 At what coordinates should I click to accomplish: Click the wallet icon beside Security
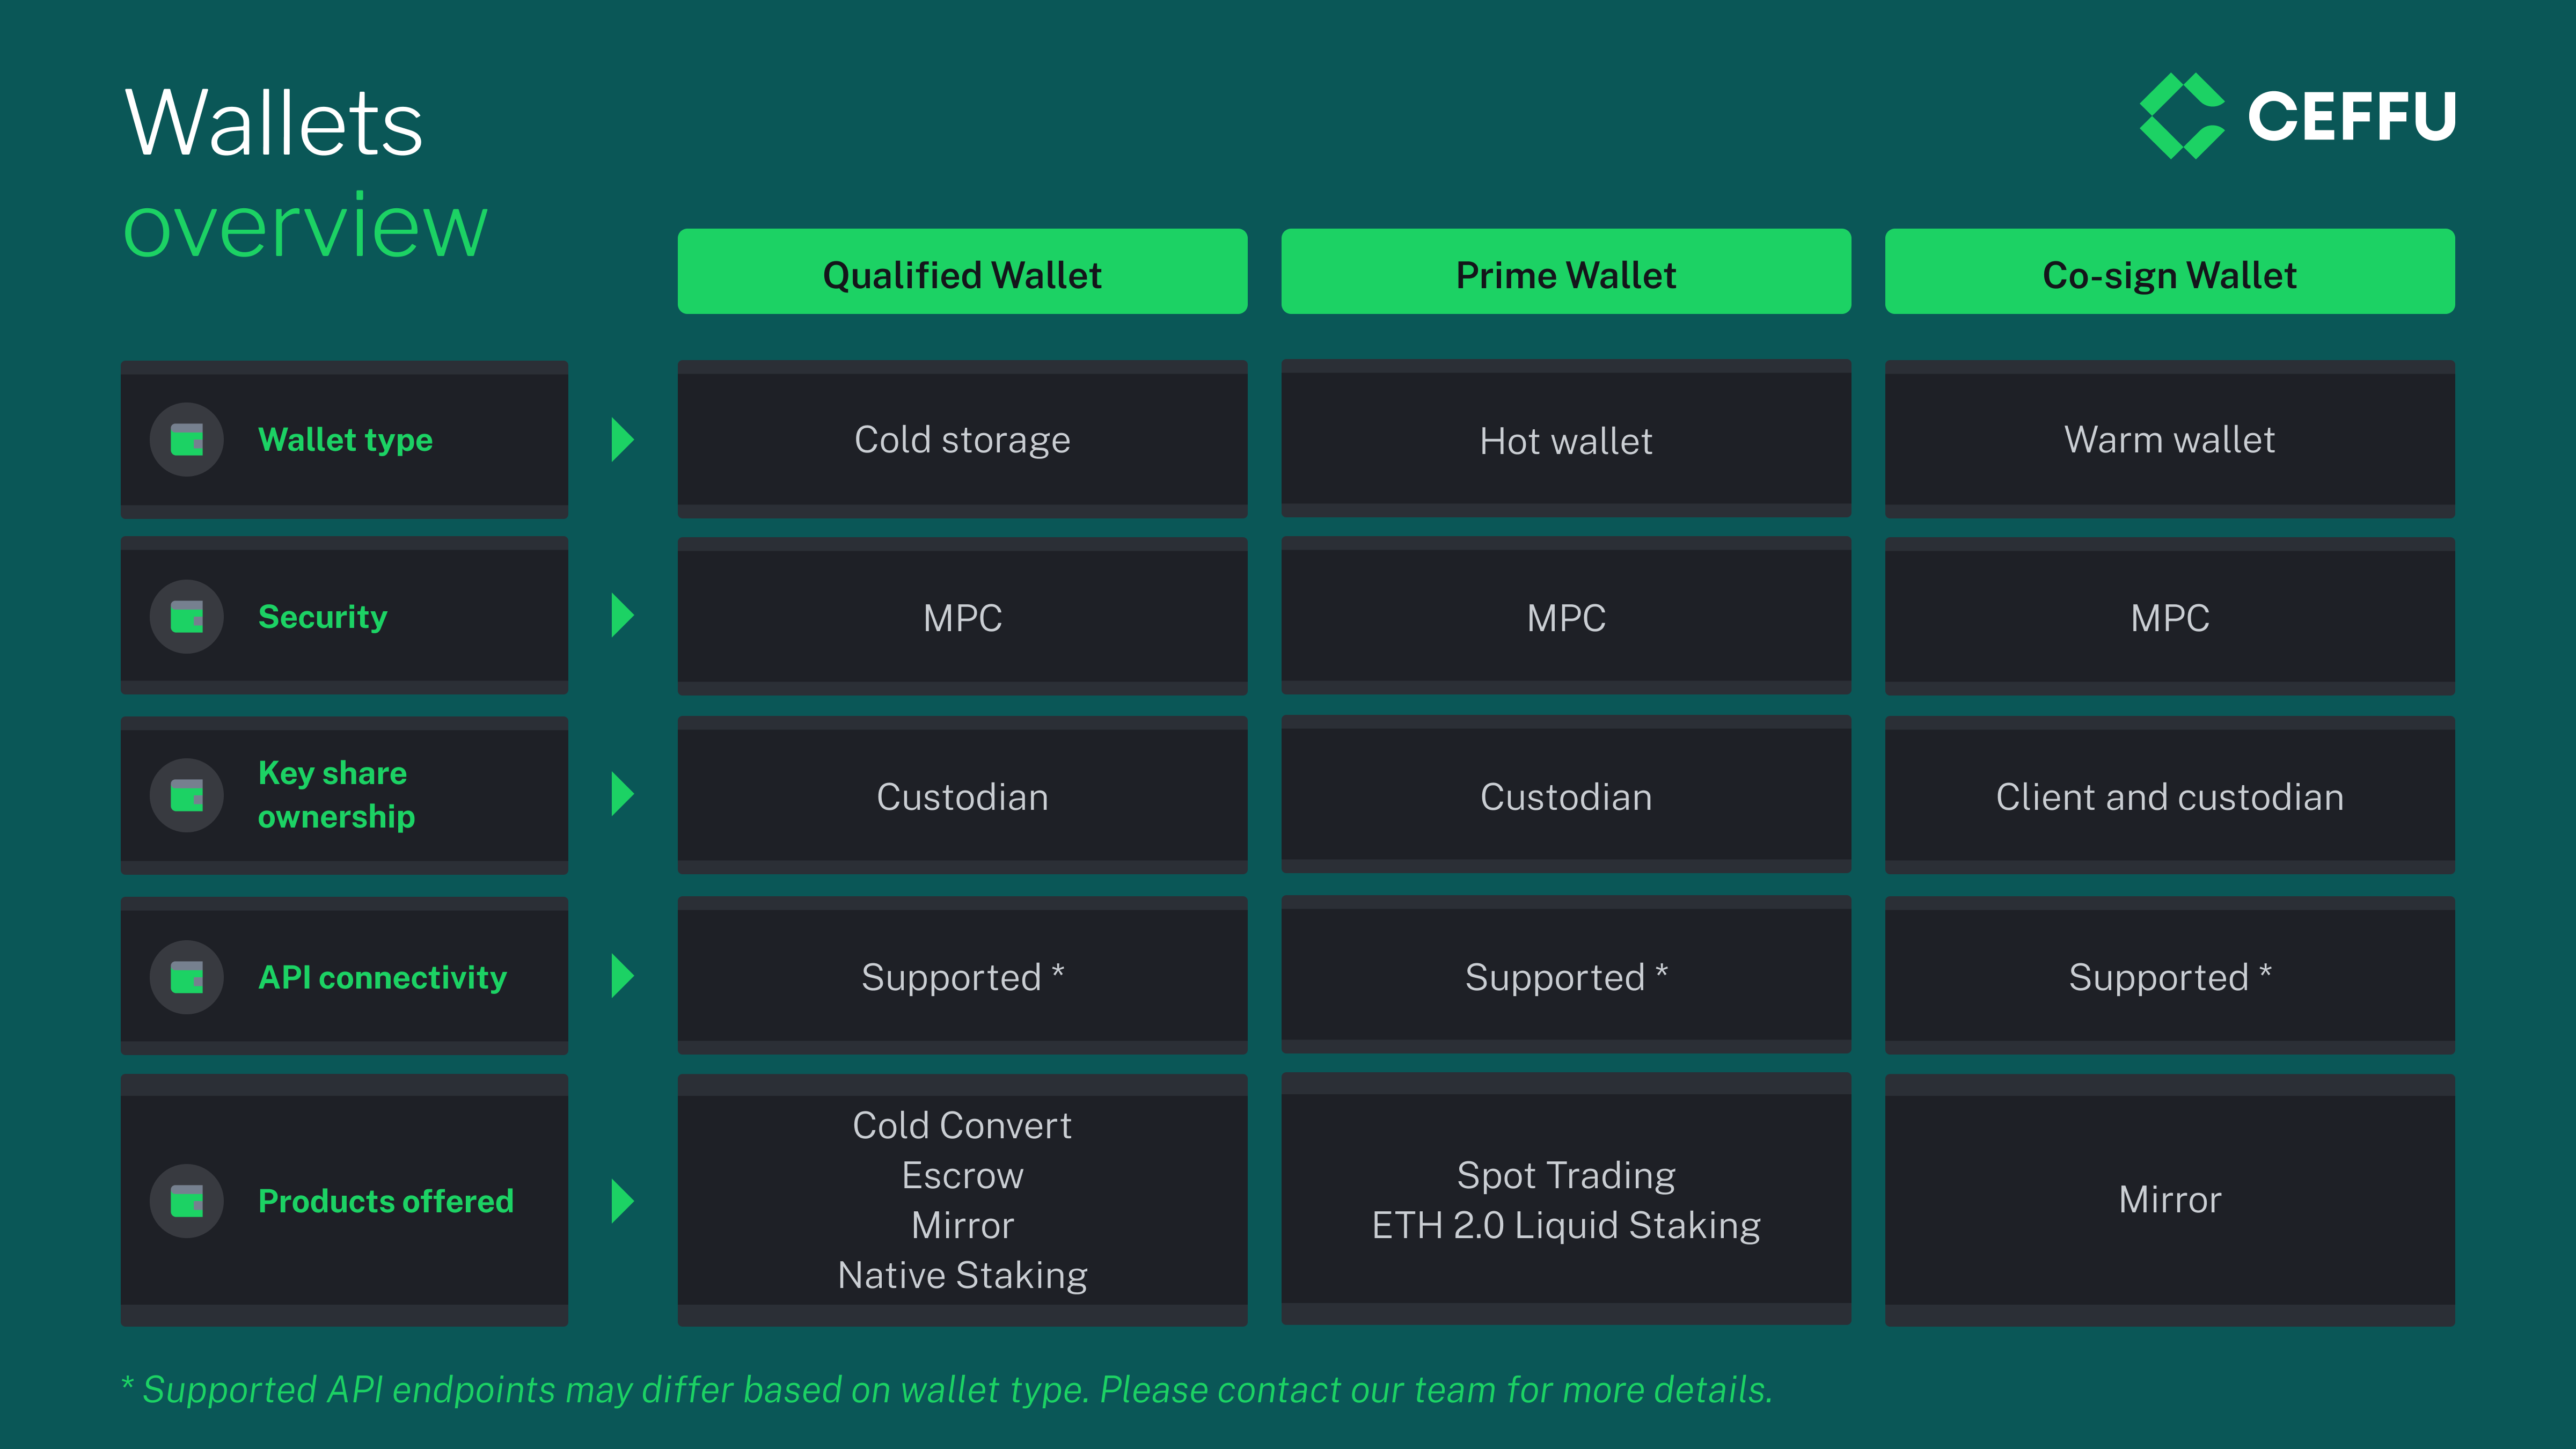187,617
